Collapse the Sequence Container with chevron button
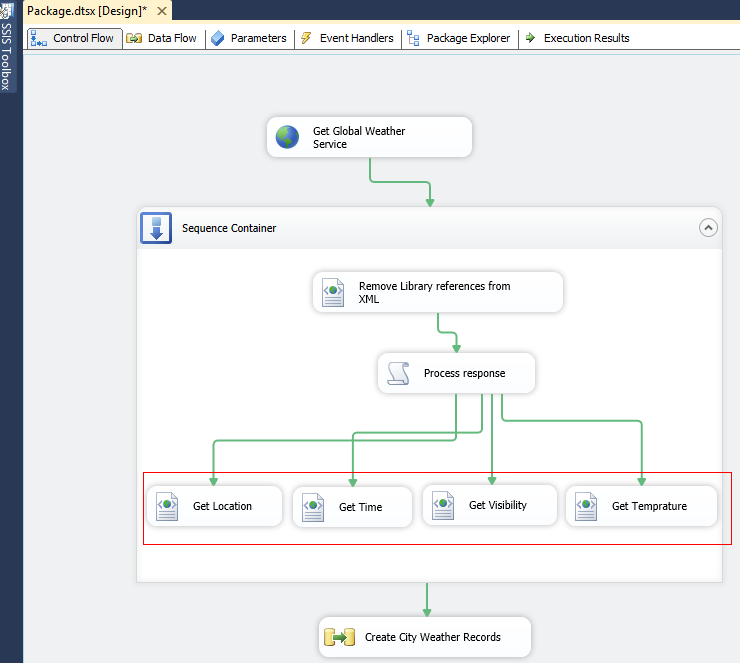Image resolution: width=740 pixels, height=663 pixels. 708,228
